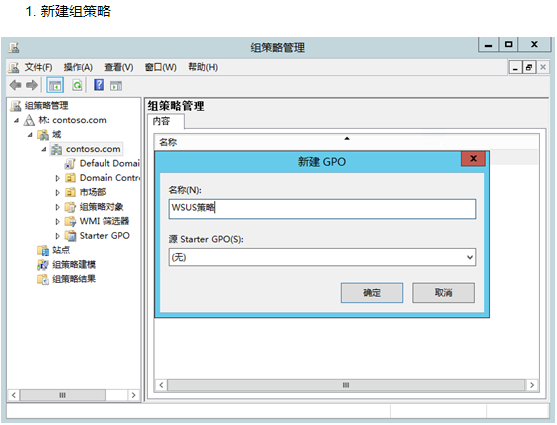
Task: Open the 帮助(H) menu
Action: 203,67
